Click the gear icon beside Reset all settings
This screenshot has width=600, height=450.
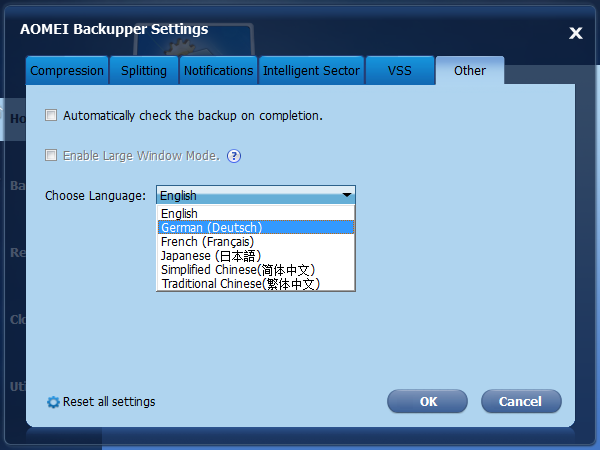(53, 402)
